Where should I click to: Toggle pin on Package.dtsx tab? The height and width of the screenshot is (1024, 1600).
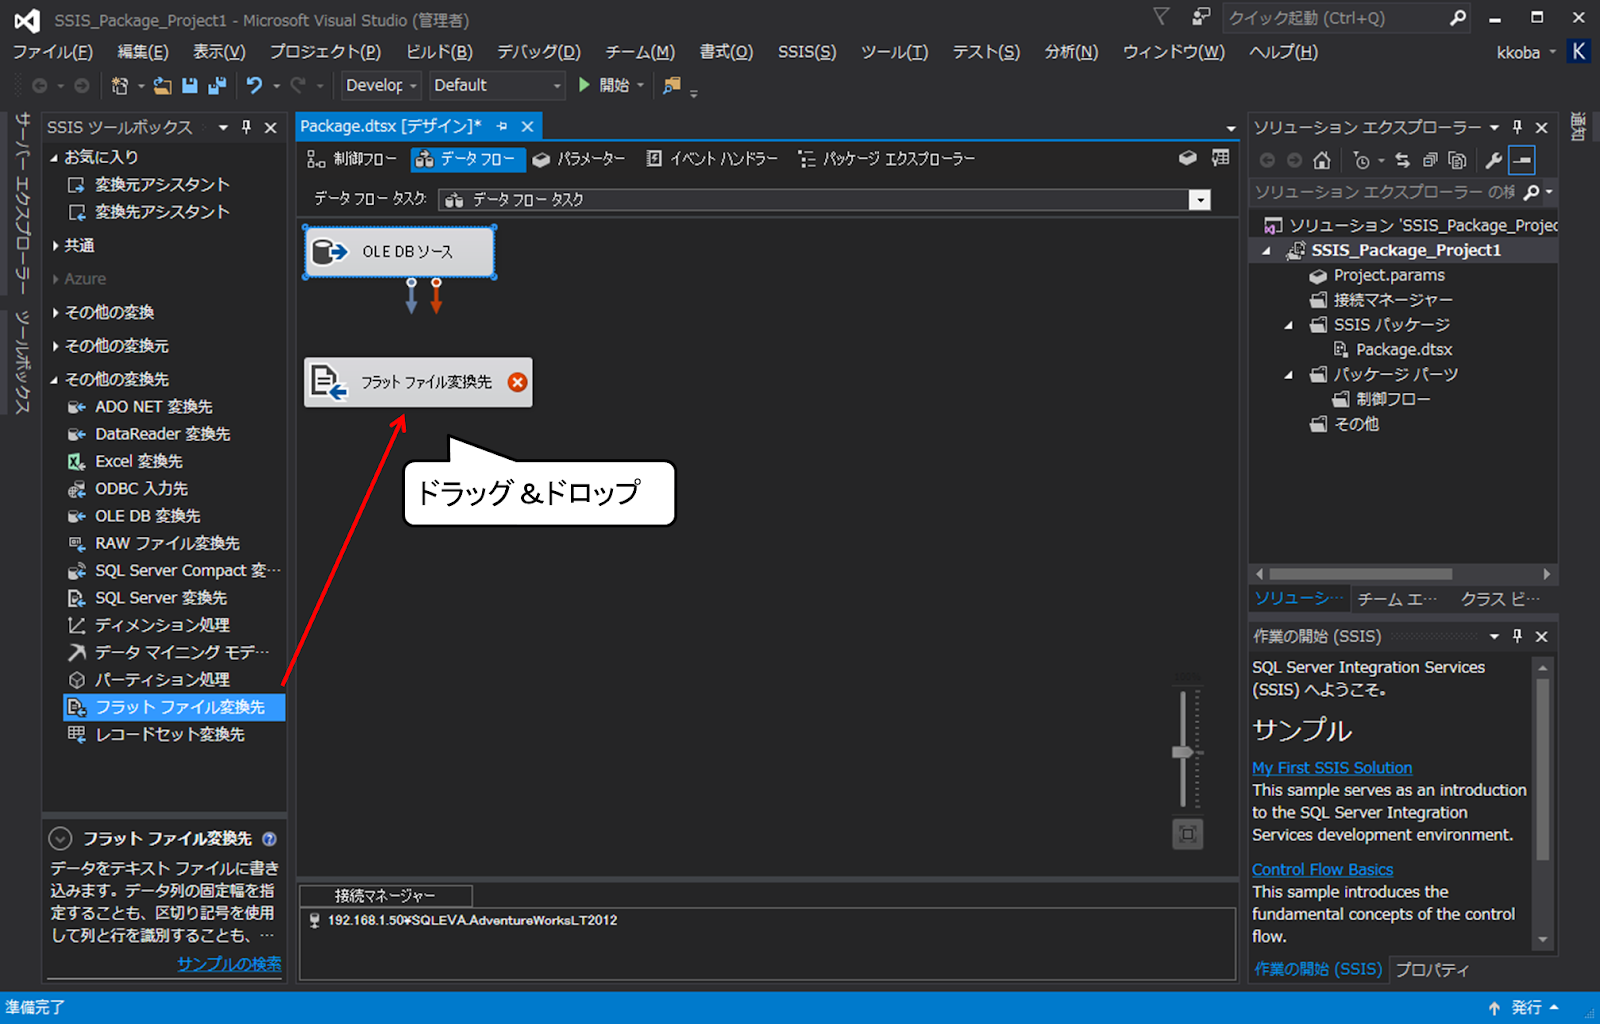pos(502,126)
